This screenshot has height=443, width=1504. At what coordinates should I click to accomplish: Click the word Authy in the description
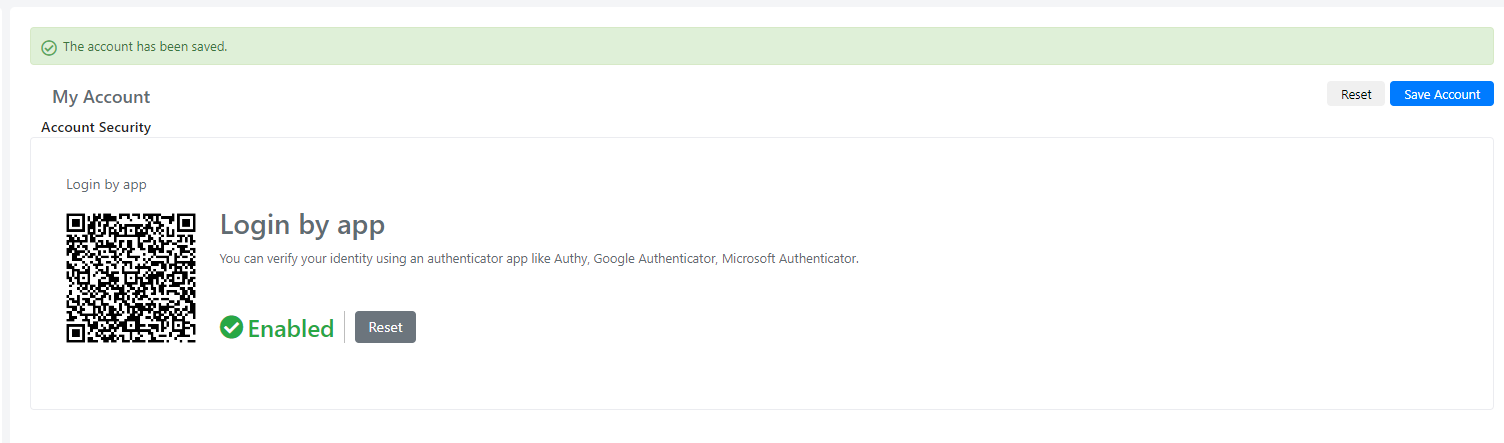[x=570, y=258]
